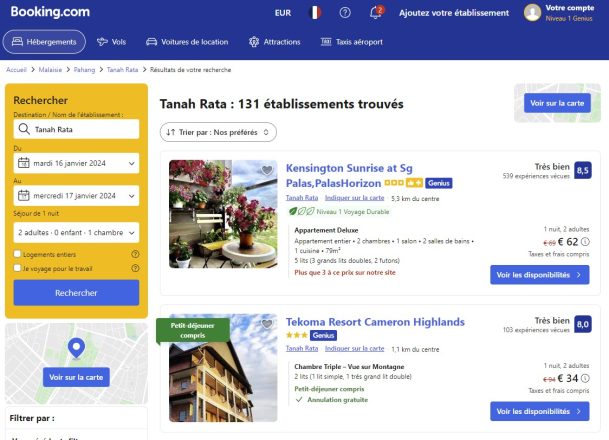Click Voir les disponibilités for Tekoma Resort
Screen dimensions: 609x440
[539, 411]
